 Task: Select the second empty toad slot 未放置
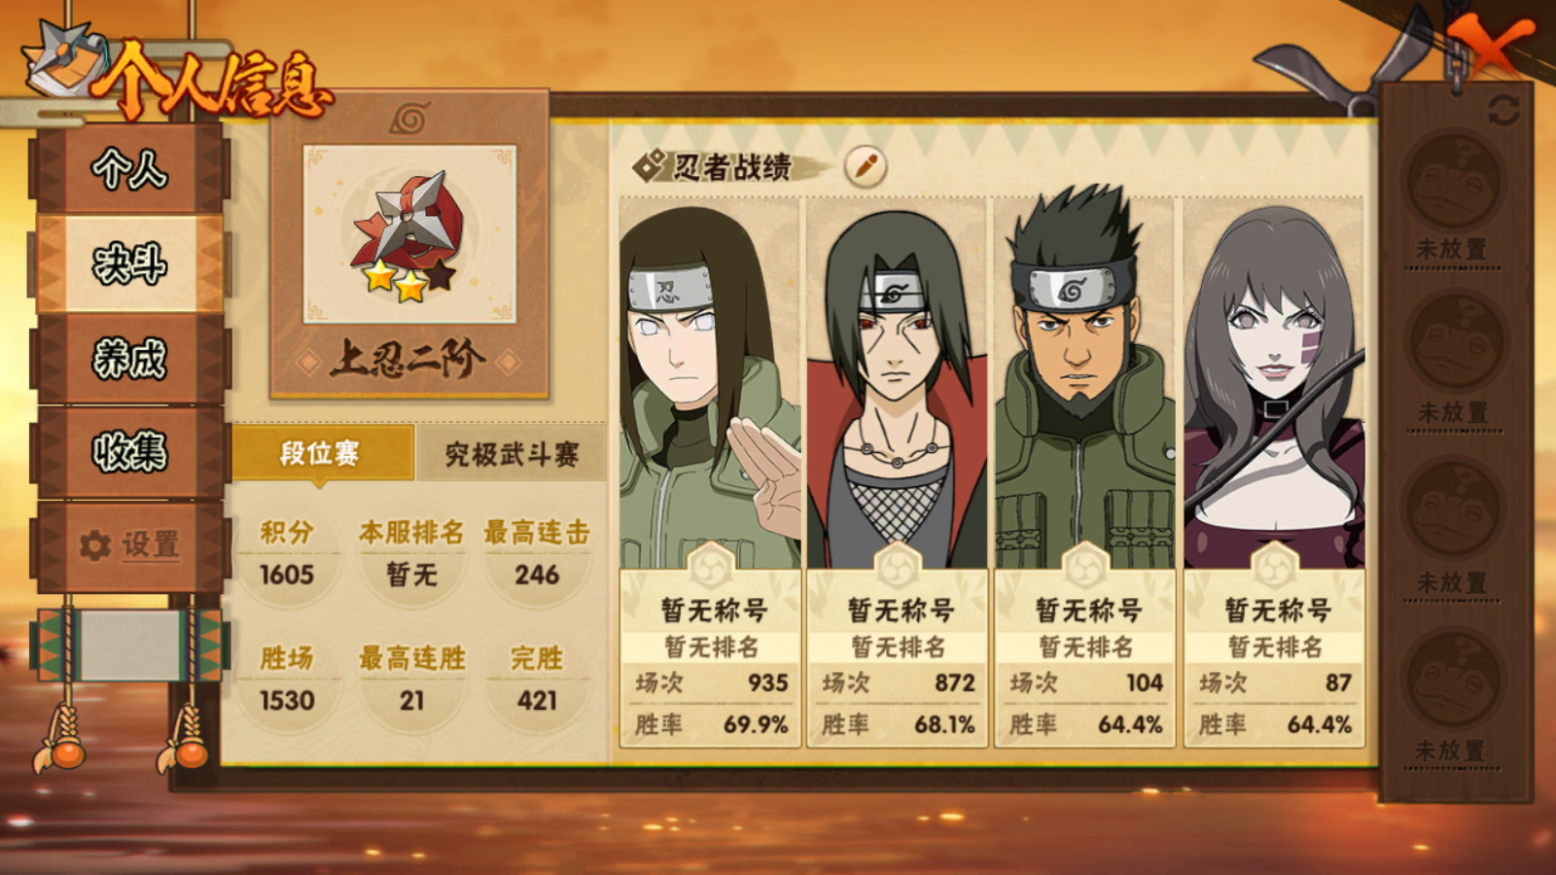(x=1452, y=362)
